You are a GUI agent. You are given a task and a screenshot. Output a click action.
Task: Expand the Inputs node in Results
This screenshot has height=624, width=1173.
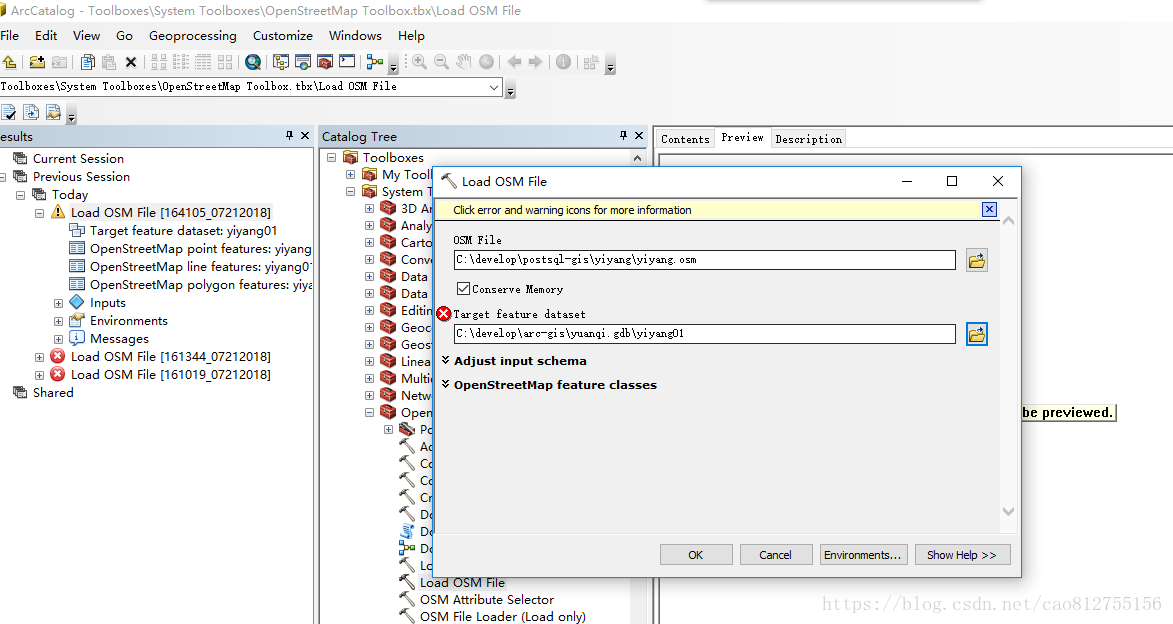tap(58, 303)
